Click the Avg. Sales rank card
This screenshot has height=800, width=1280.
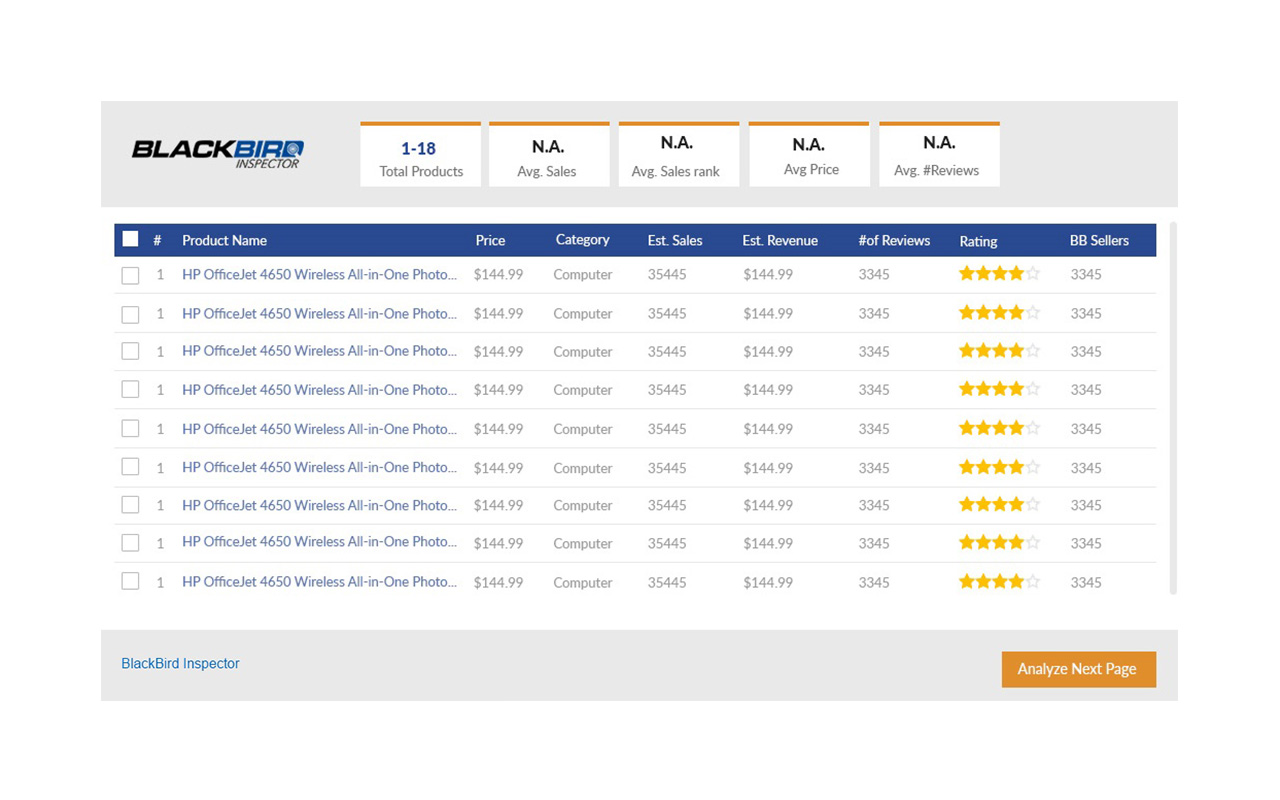point(679,154)
